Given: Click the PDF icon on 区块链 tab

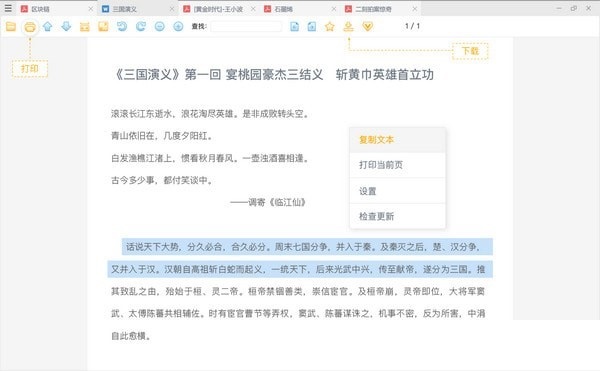Looking at the screenshot, I should 24,9.
